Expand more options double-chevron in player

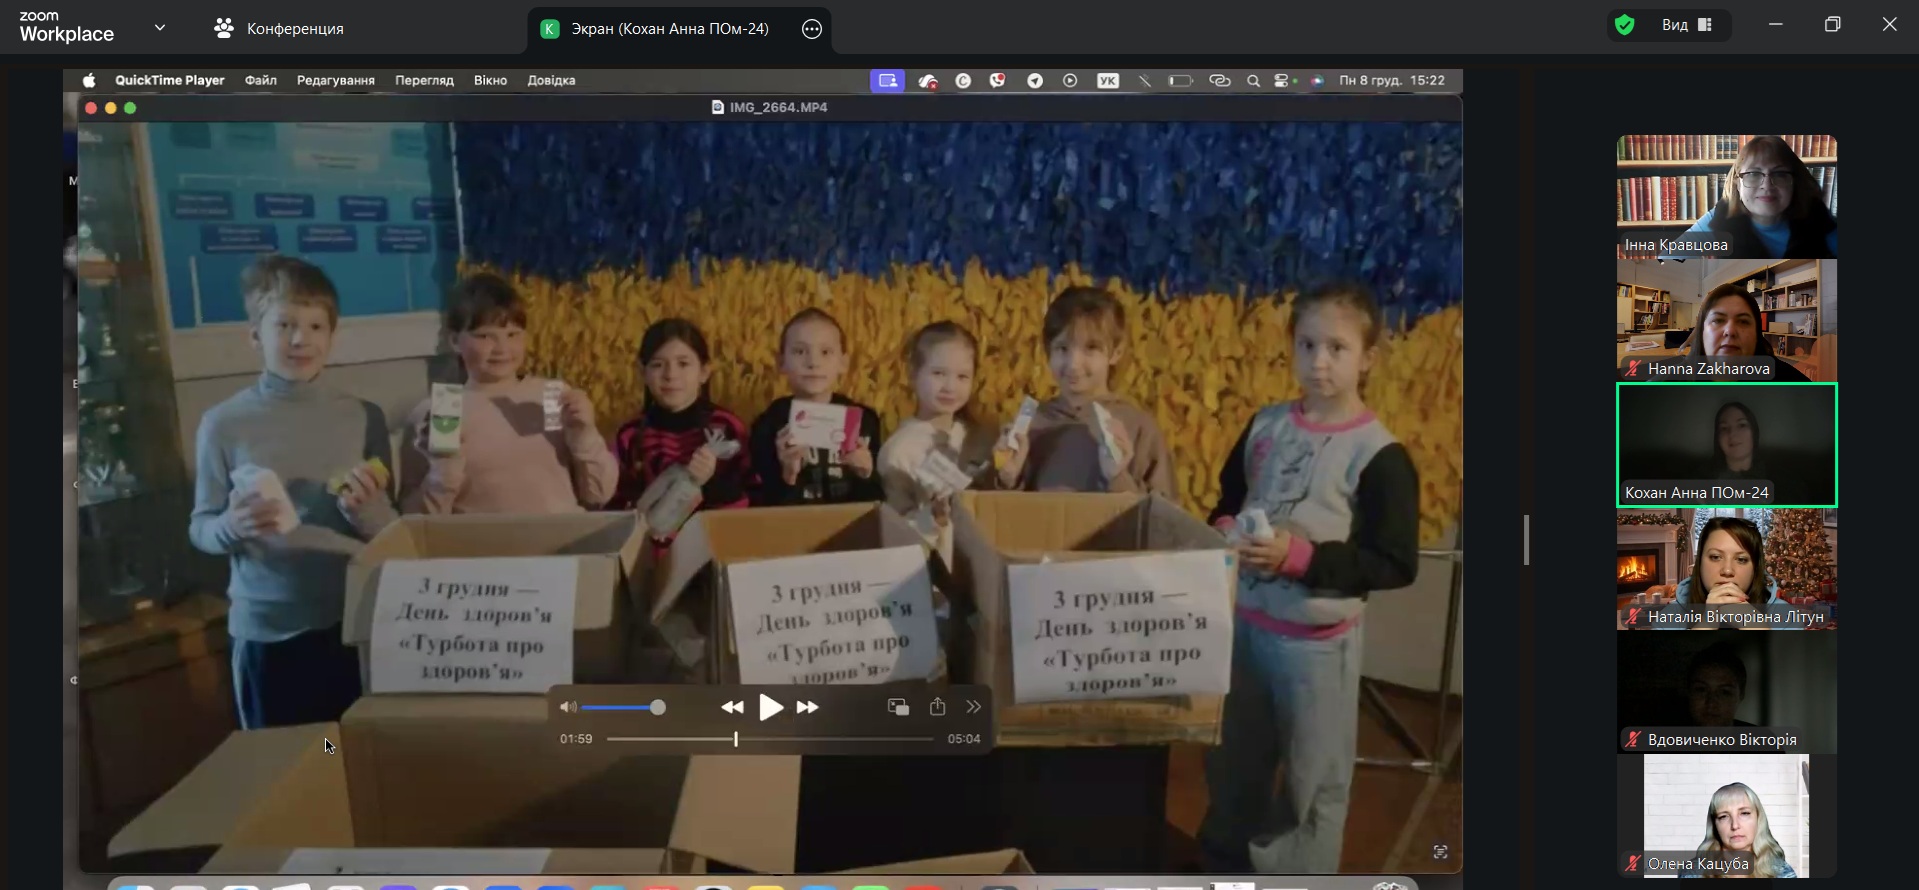[974, 707]
